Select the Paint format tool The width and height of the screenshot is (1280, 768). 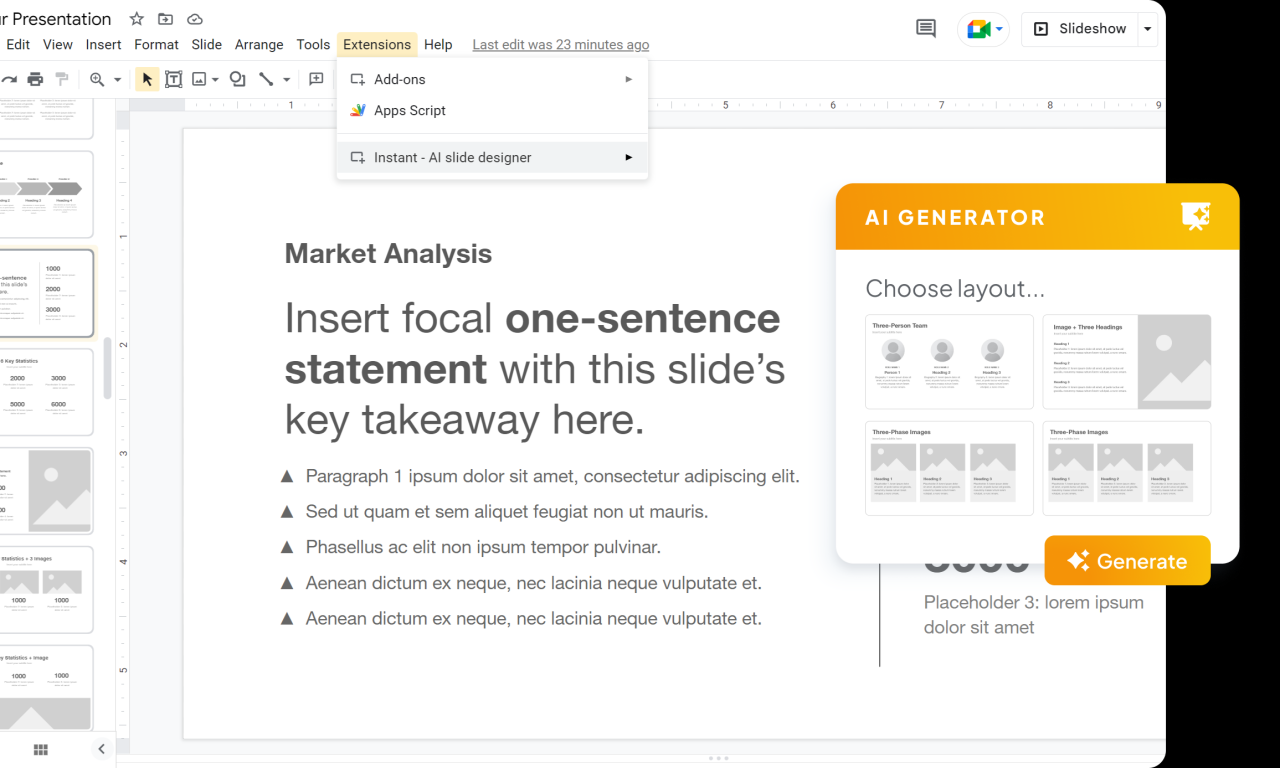pyautogui.click(x=61, y=78)
